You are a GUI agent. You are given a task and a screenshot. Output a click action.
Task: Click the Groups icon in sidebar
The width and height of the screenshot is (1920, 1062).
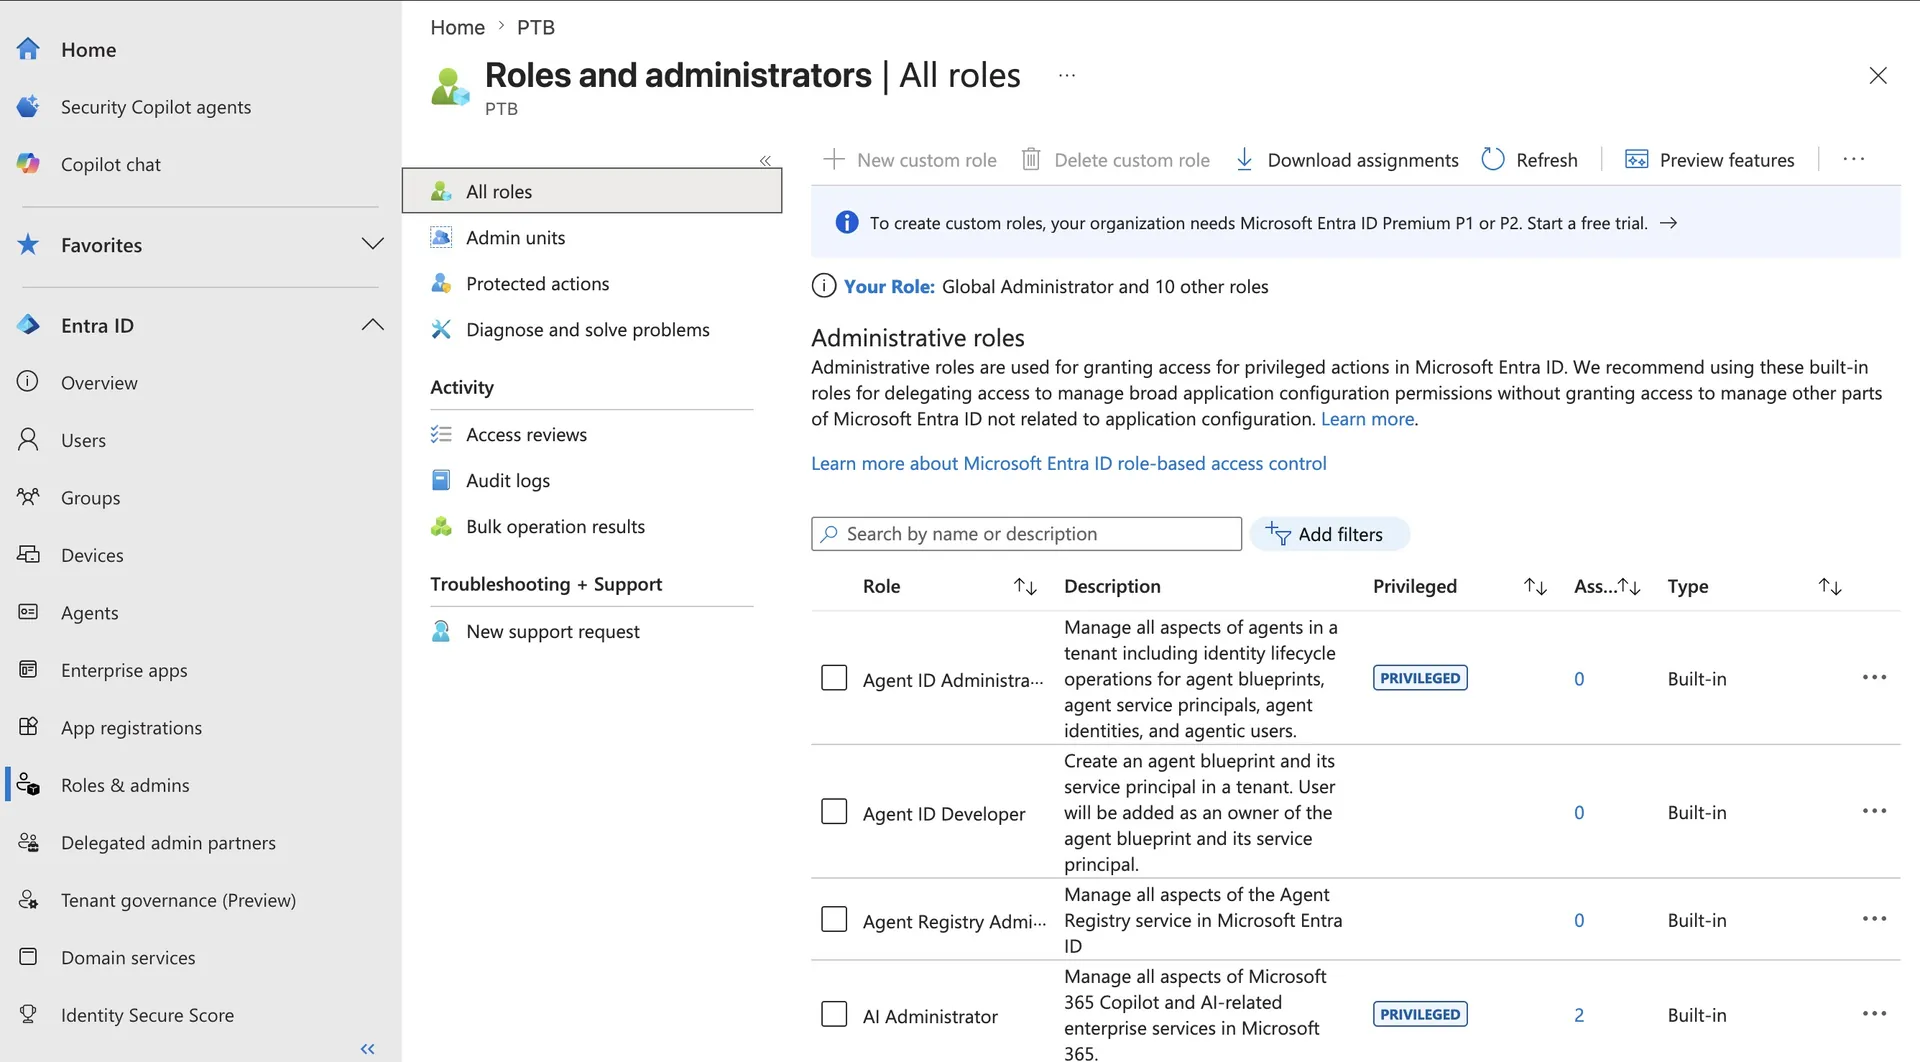(28, 497)
